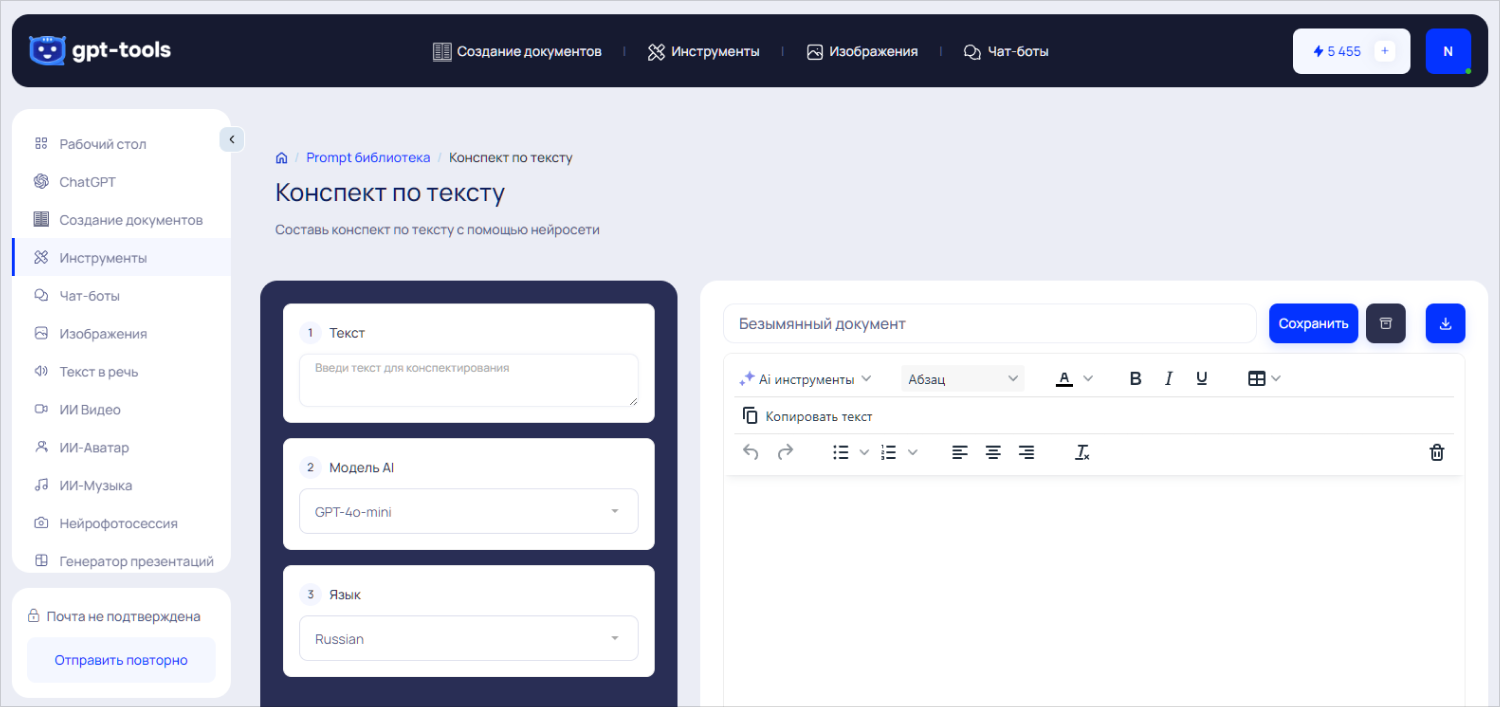The width and height of the screenshot is (1500, 707).
Task: Toggle italic formatting in the editor
Action: [1168, 378]
